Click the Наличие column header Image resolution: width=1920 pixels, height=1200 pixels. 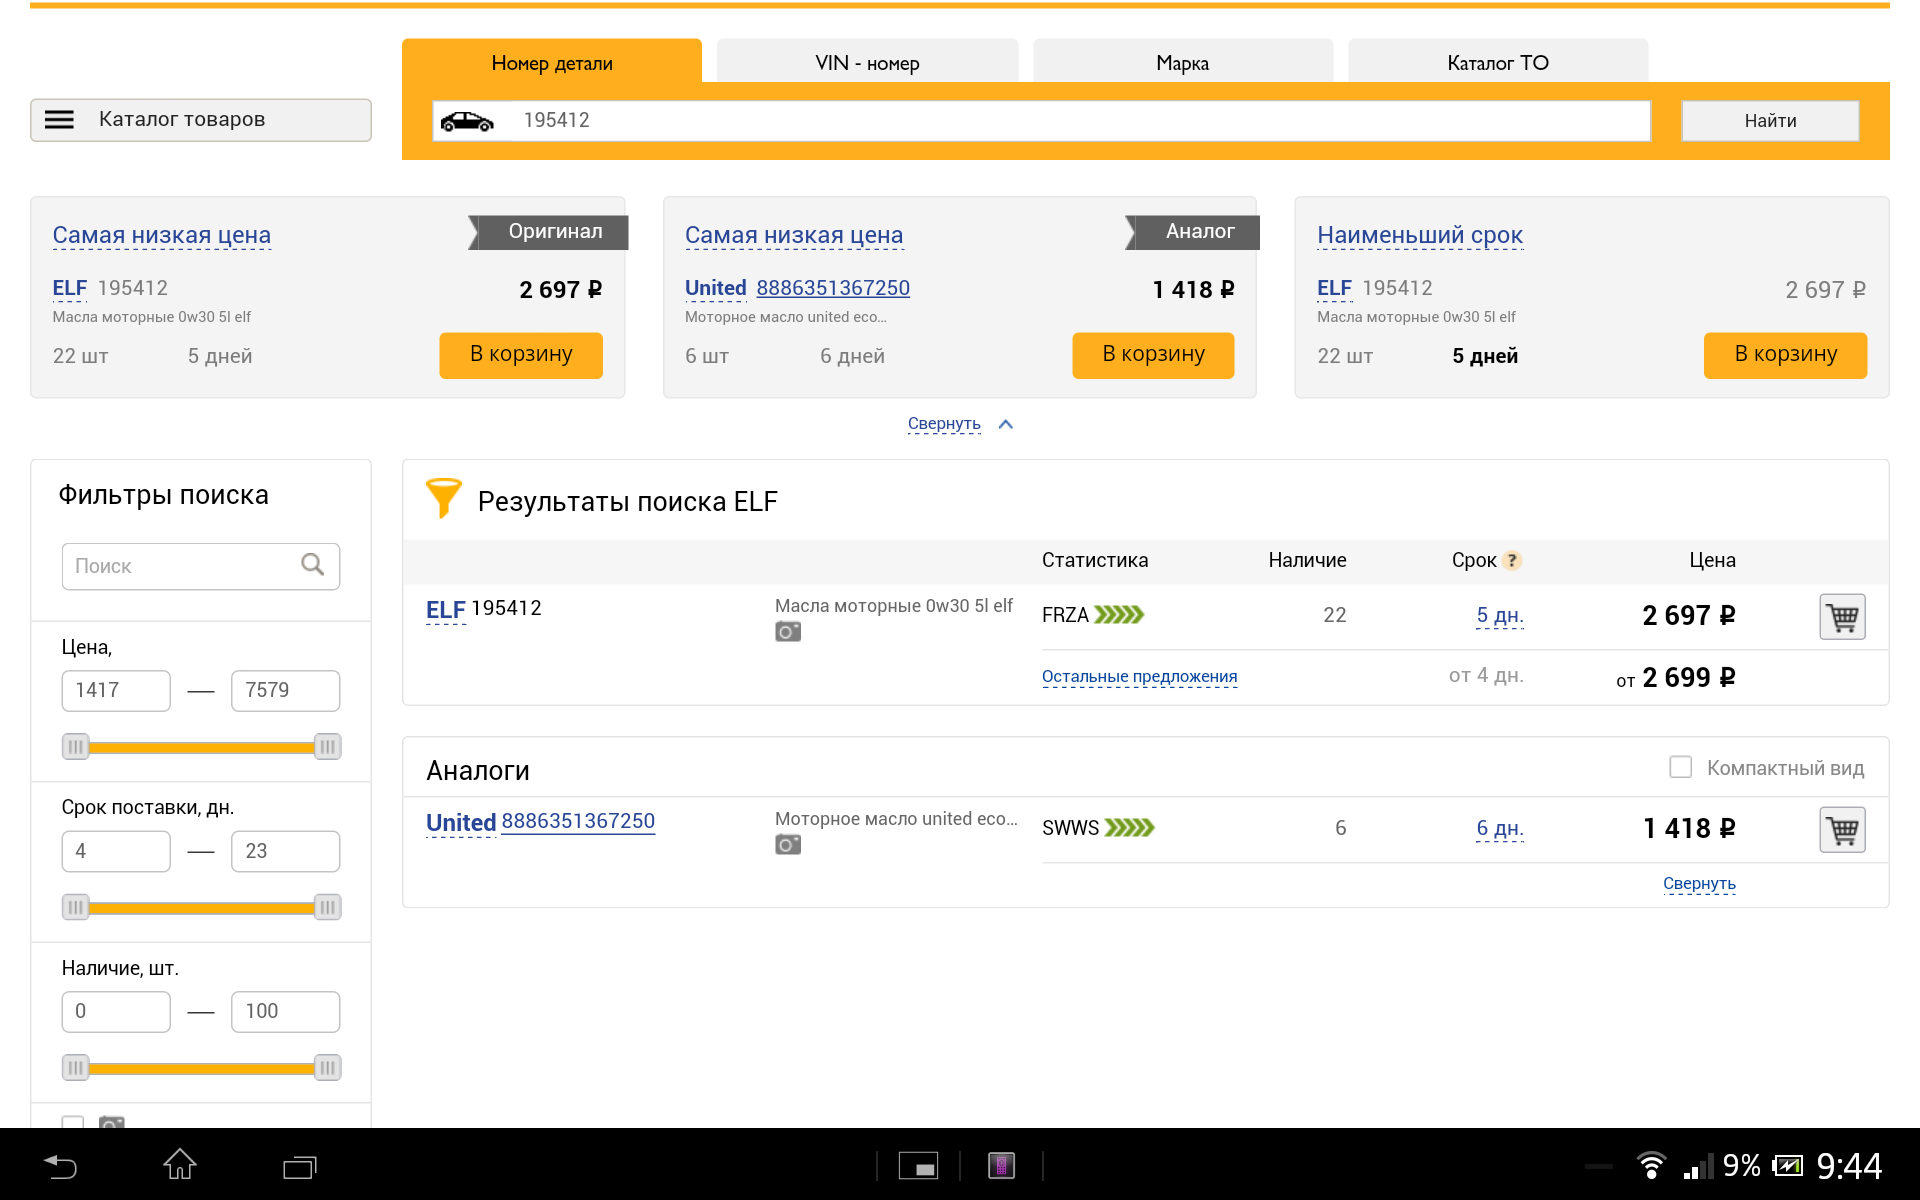pyautogui.click(x=1307, y=560)
